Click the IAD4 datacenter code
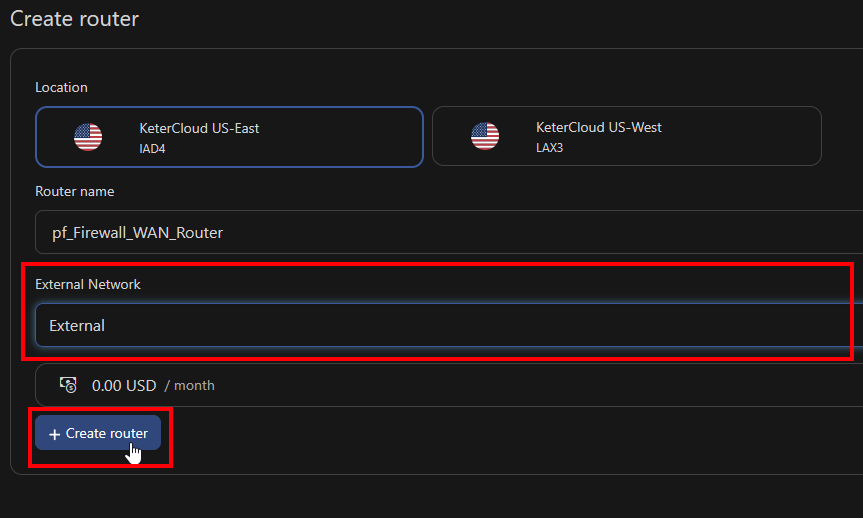Screen dimensions: 863x518 pos(152,149)
